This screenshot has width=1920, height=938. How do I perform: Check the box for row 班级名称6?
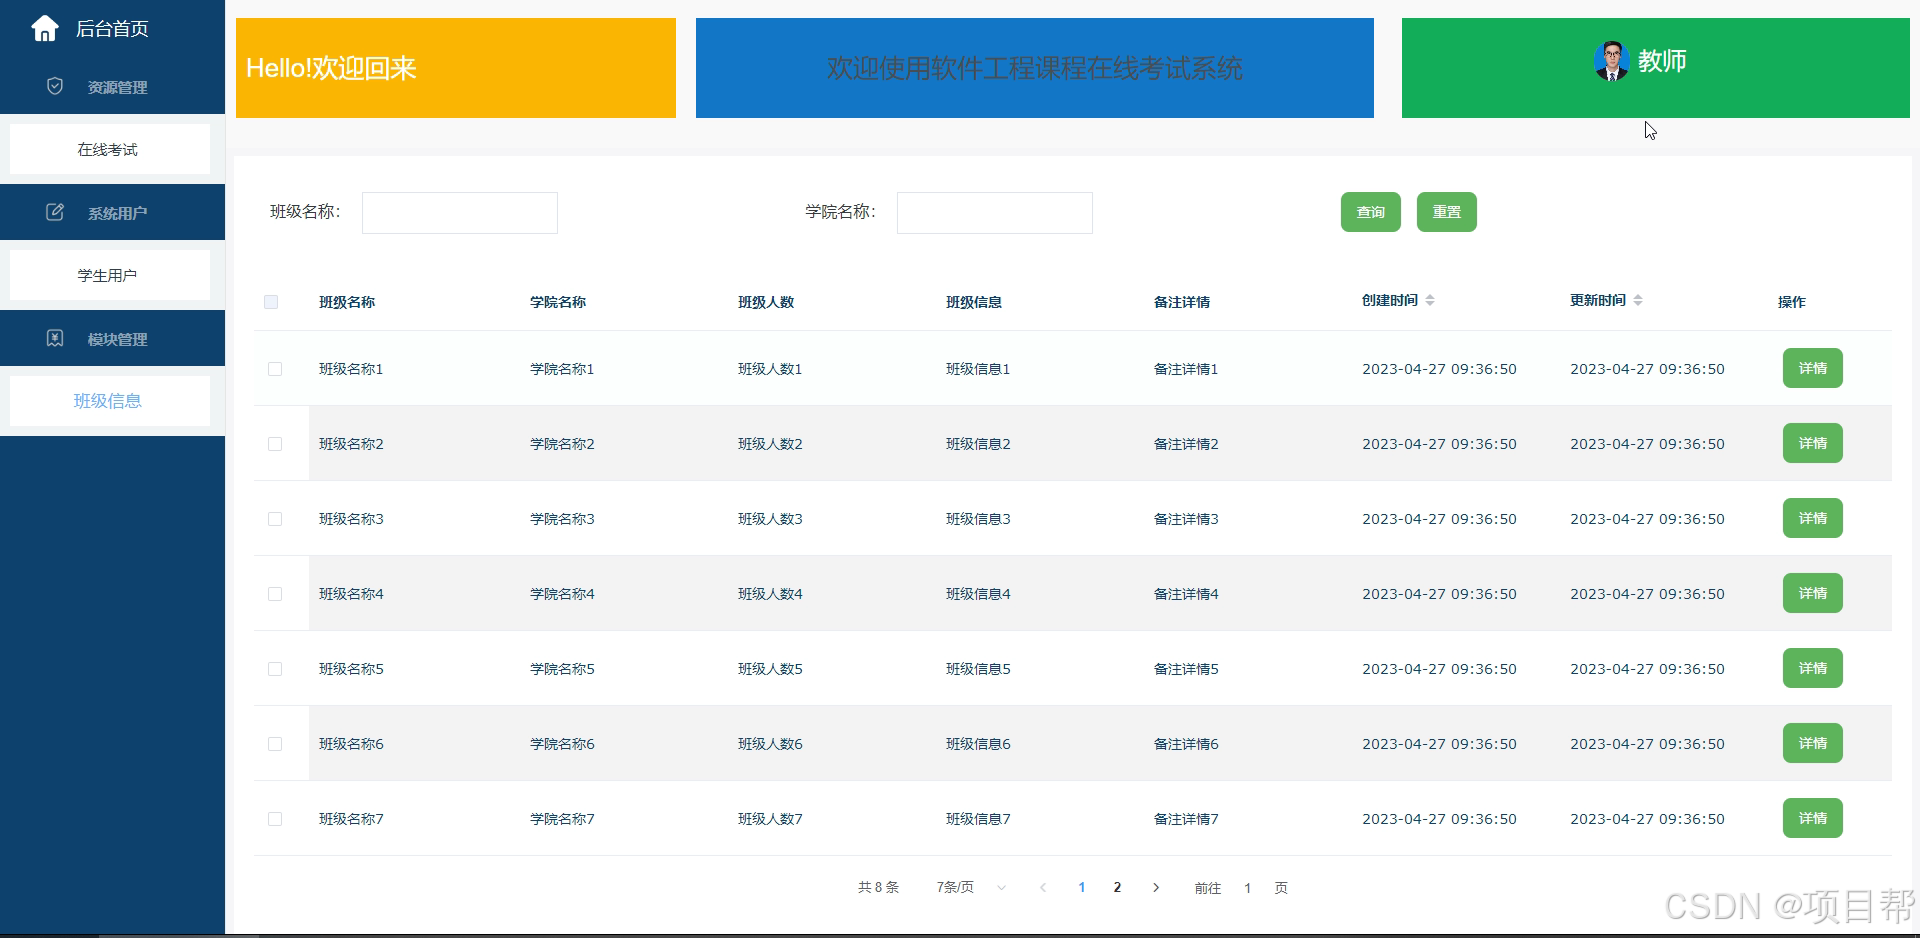(275, 744)
